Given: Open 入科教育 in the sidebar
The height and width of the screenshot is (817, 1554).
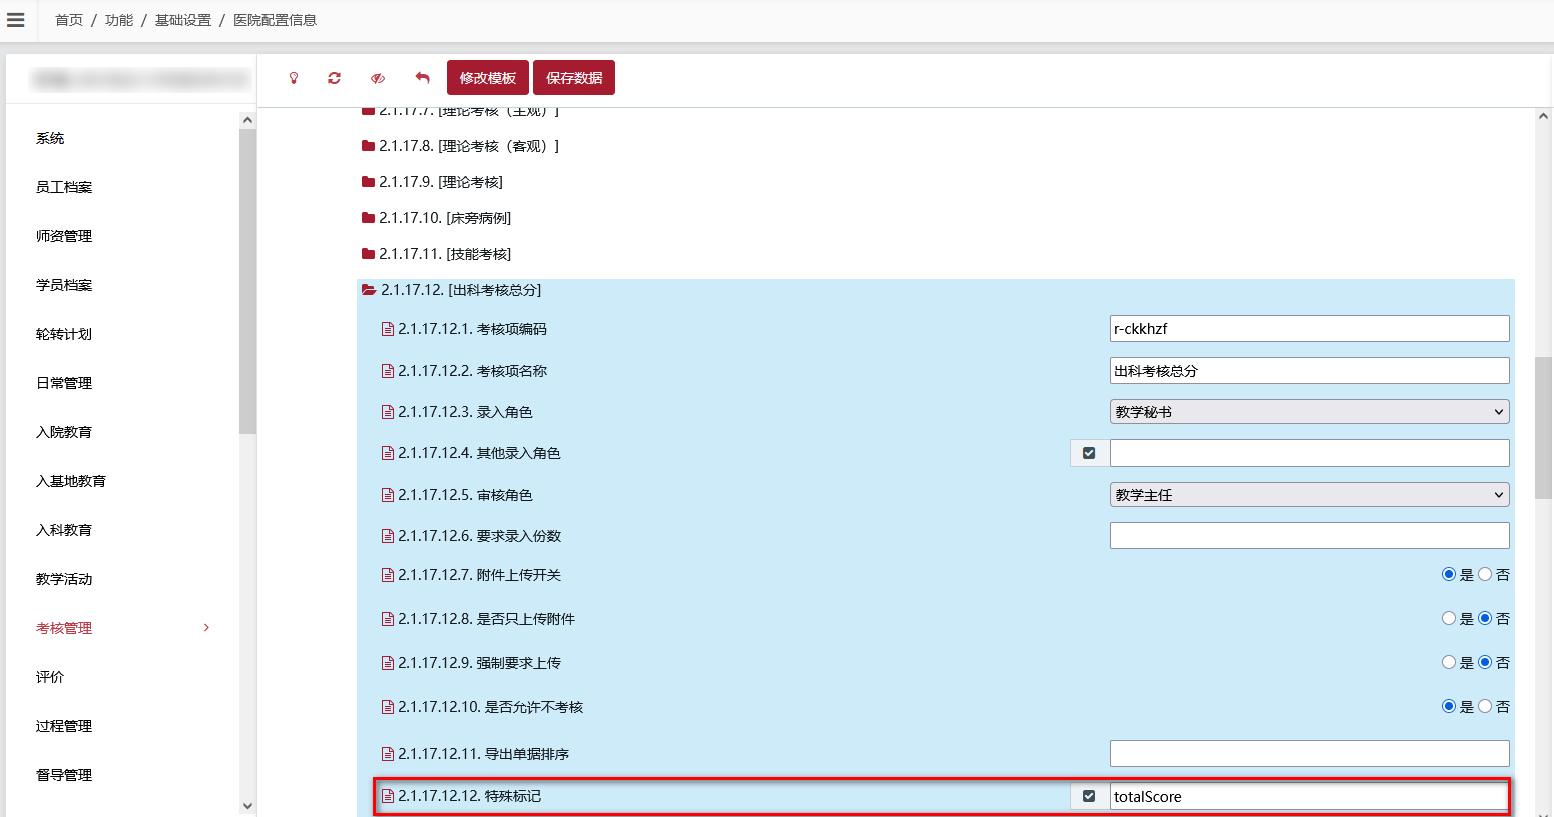Looking at the screenshot, I should click(64, 530).
